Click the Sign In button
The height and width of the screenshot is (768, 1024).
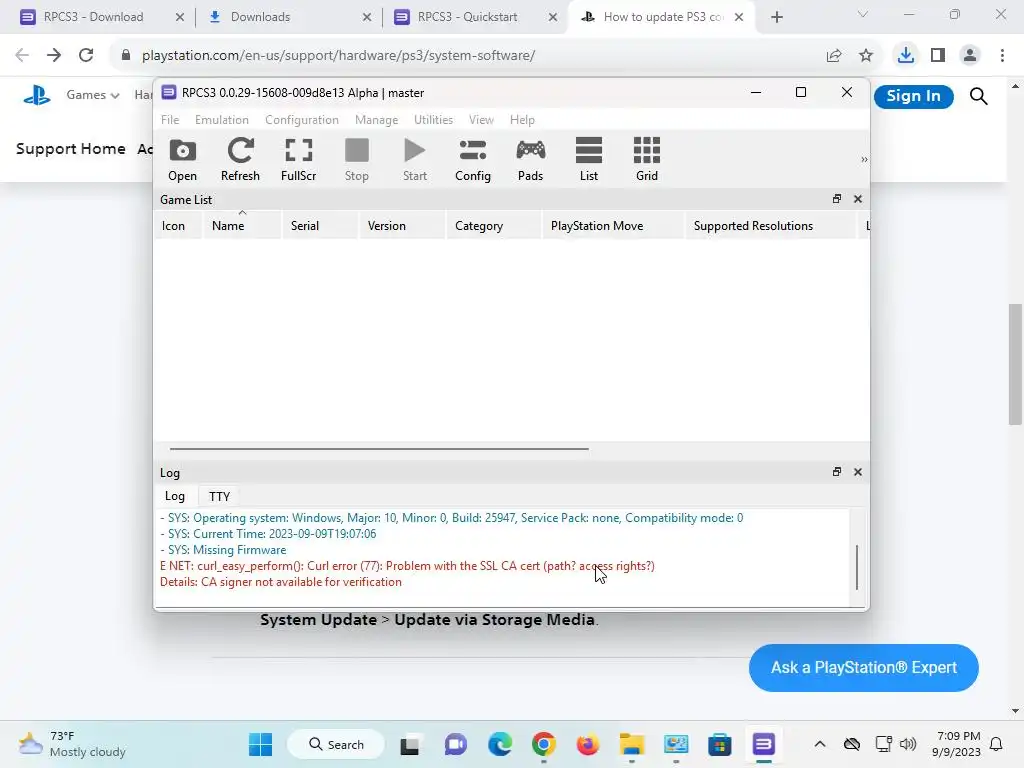tap(913, 96)
